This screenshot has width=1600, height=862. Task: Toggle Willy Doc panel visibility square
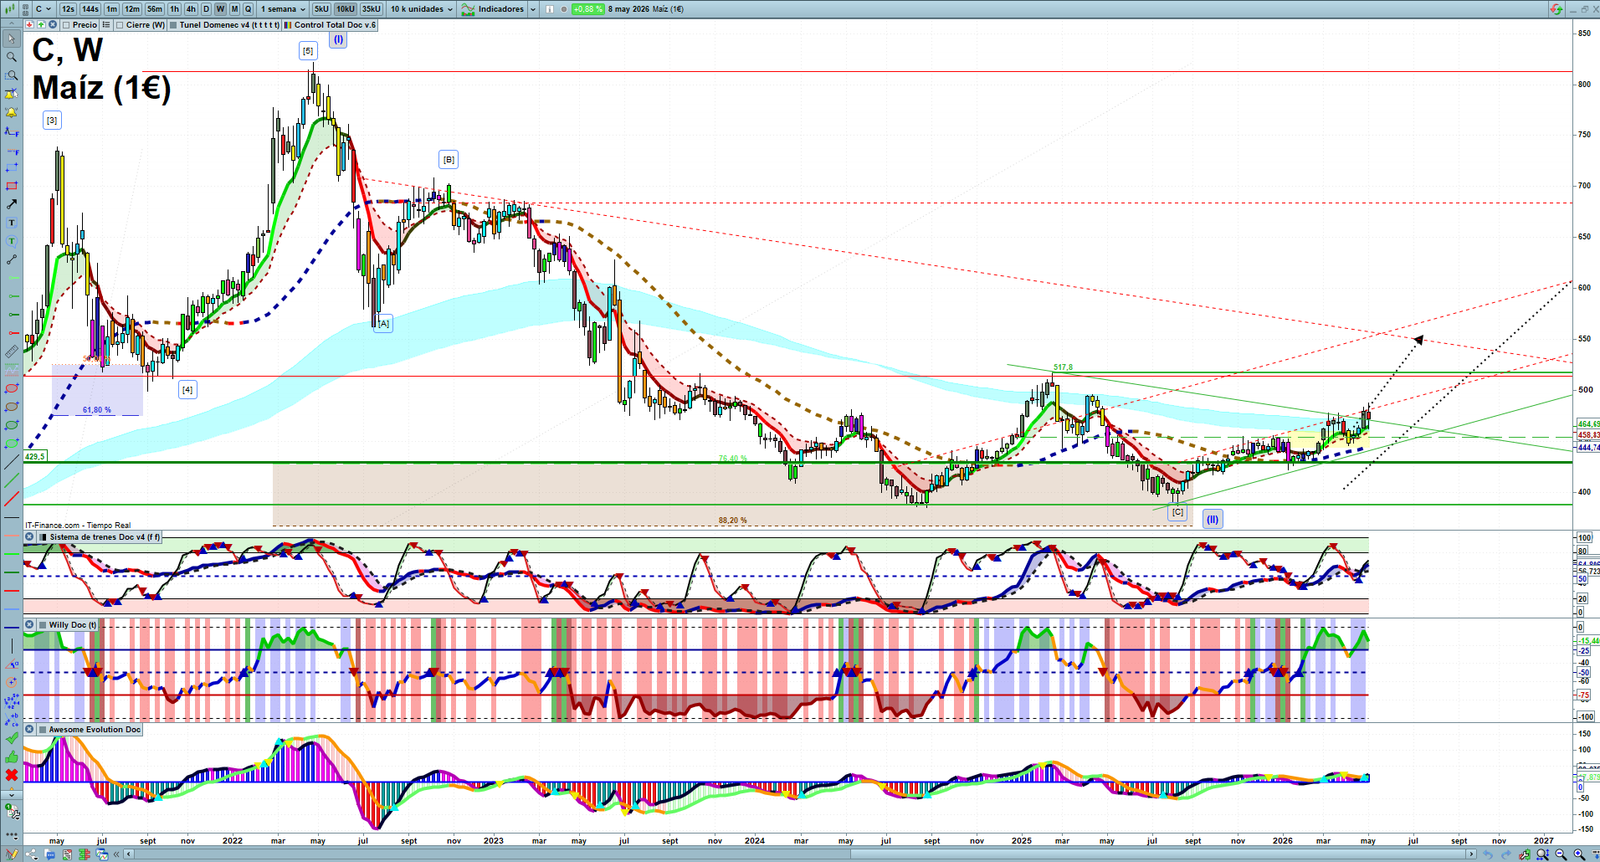(x=42, y=625)
